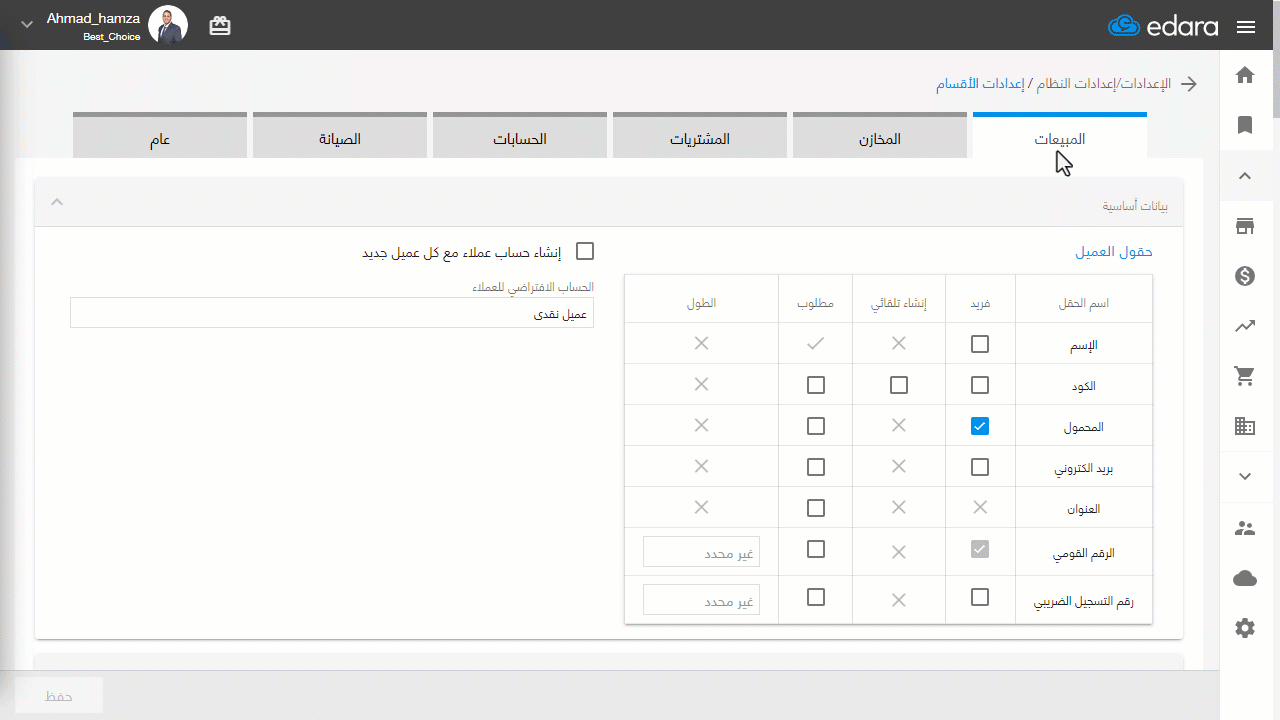Uncheck فريد for المحمول row
The height and width of the screenshot is (720, 1280).
[x=980, y=426]
